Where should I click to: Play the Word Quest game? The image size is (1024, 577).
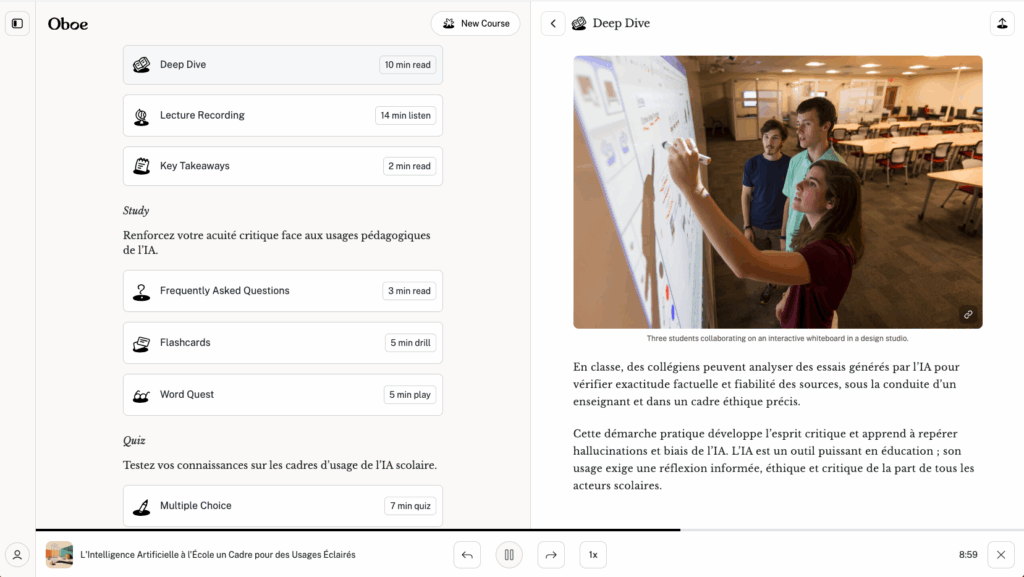click(x=282, y=395)
